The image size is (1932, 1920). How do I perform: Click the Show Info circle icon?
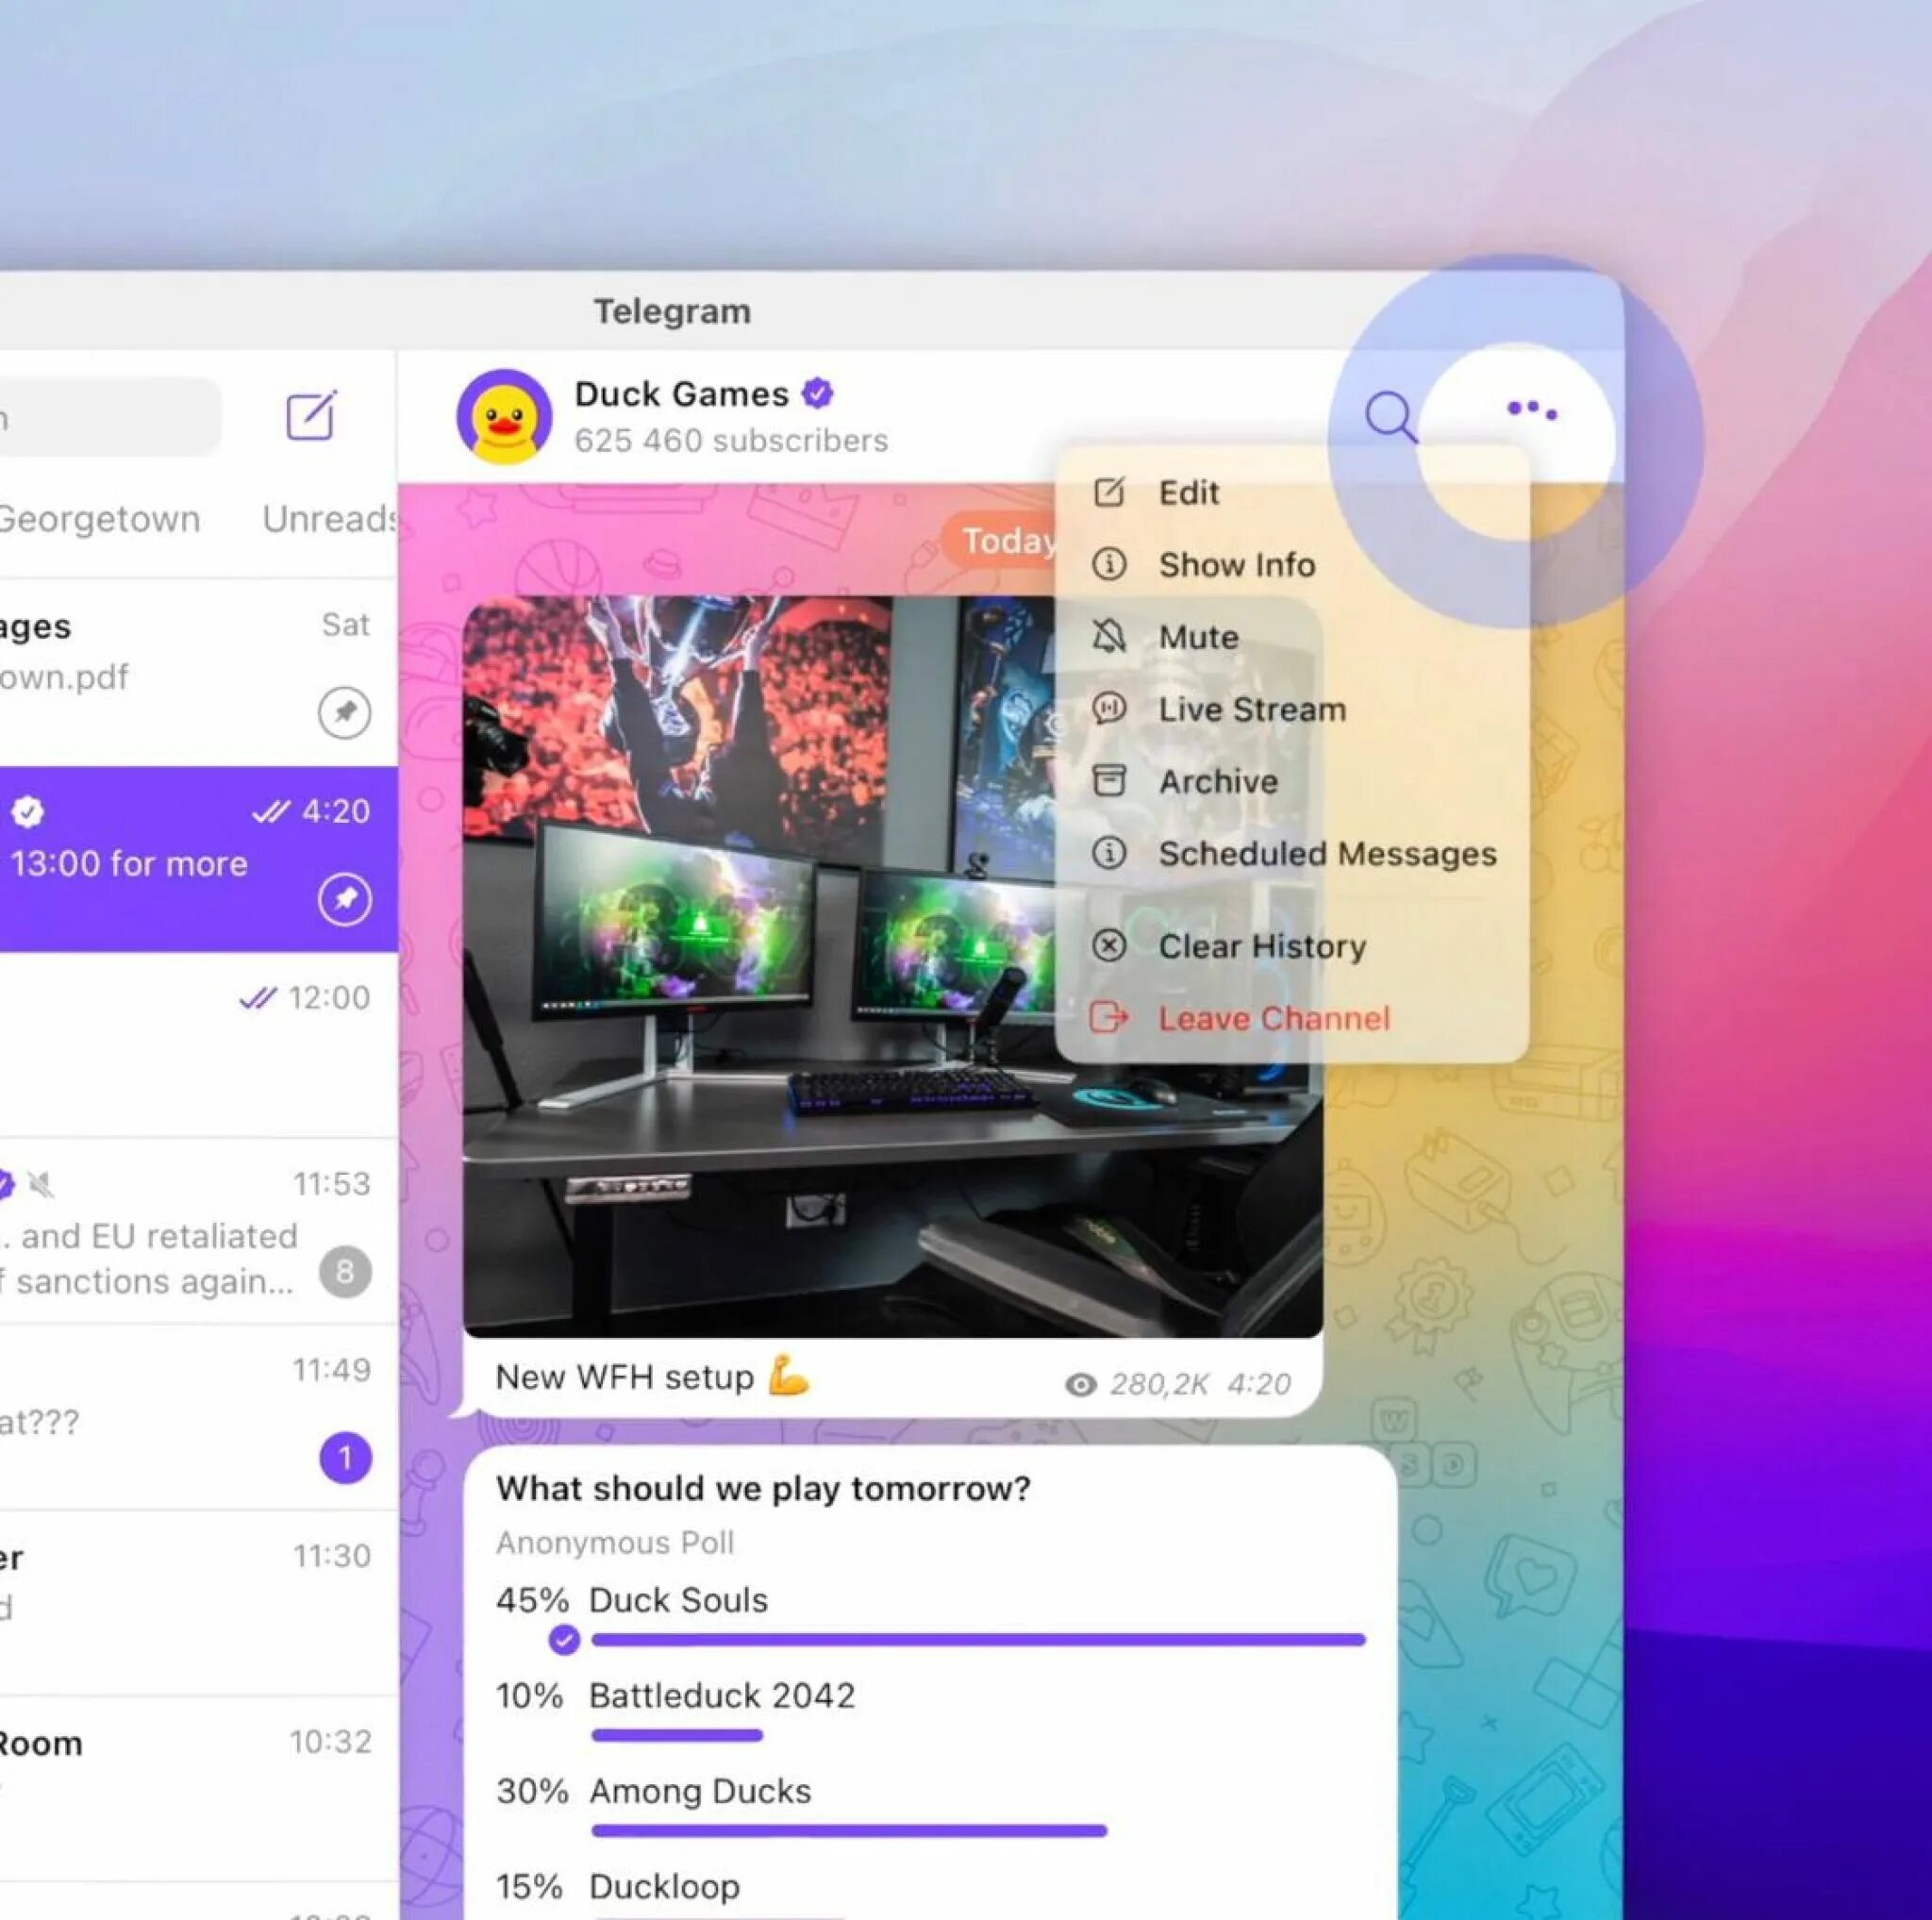pos(1109,564)
